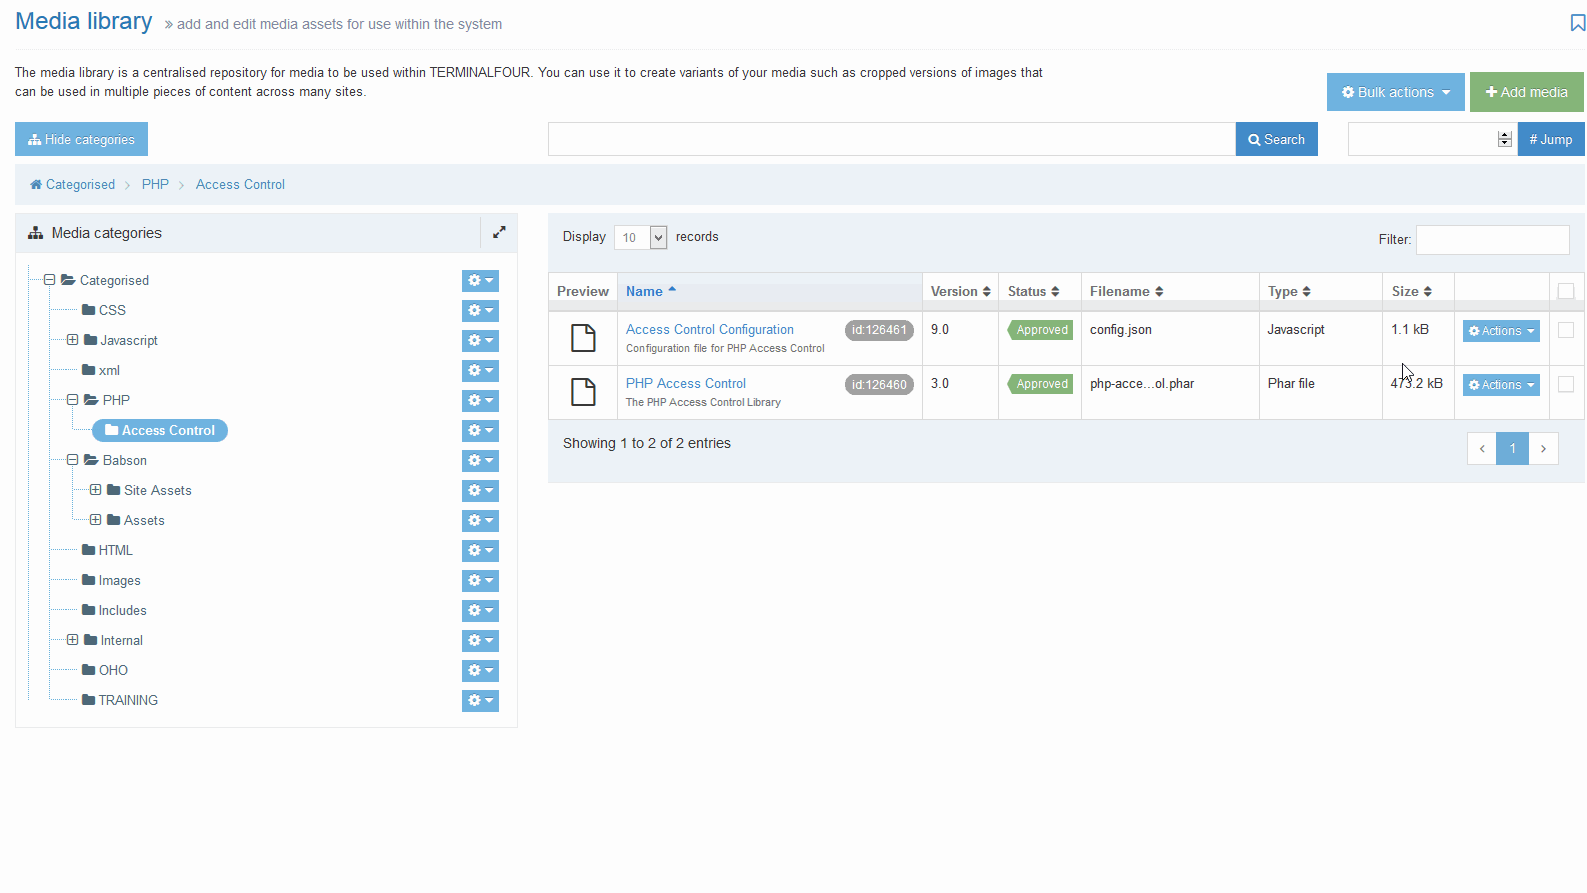Click the Hide categories button

(81, 140)
